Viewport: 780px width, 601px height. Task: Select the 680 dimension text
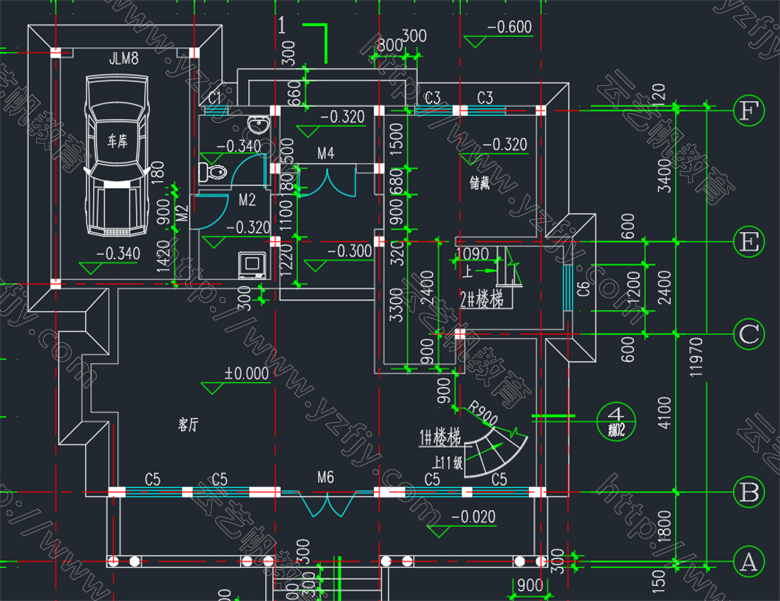396,180
